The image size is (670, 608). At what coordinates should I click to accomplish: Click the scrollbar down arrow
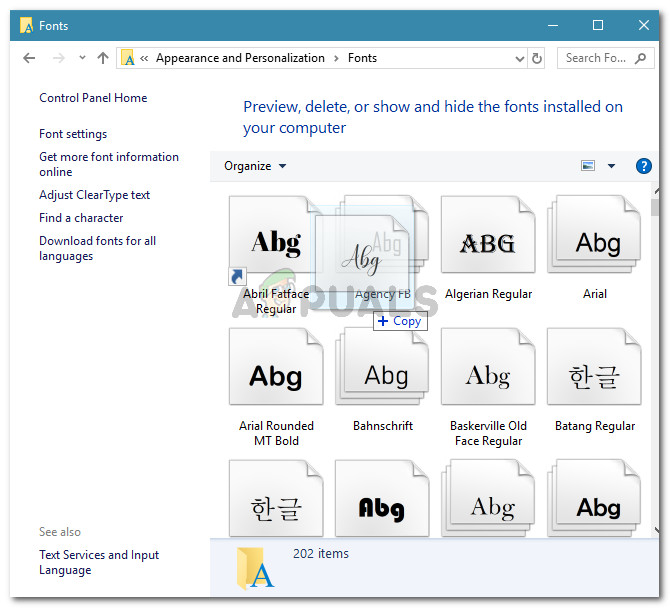(x=656, y=530)
